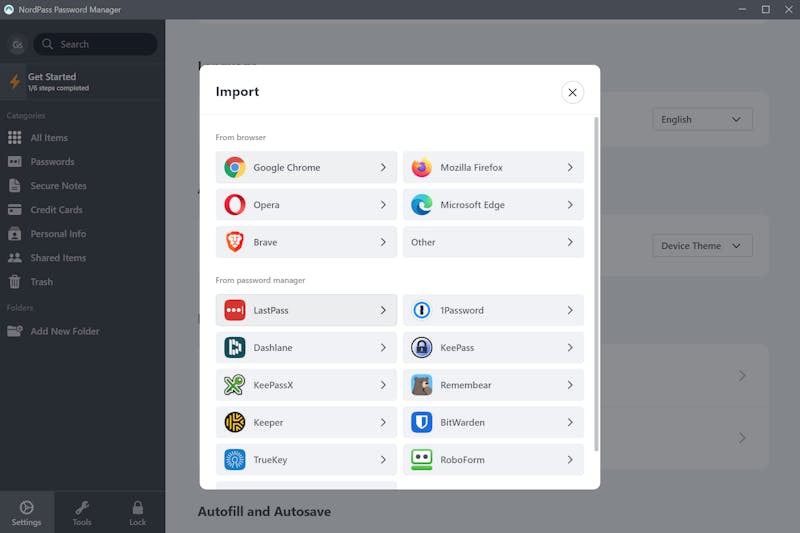Open Tools in the bottom bar
The image size is (800, 533).
coord(82,513)
